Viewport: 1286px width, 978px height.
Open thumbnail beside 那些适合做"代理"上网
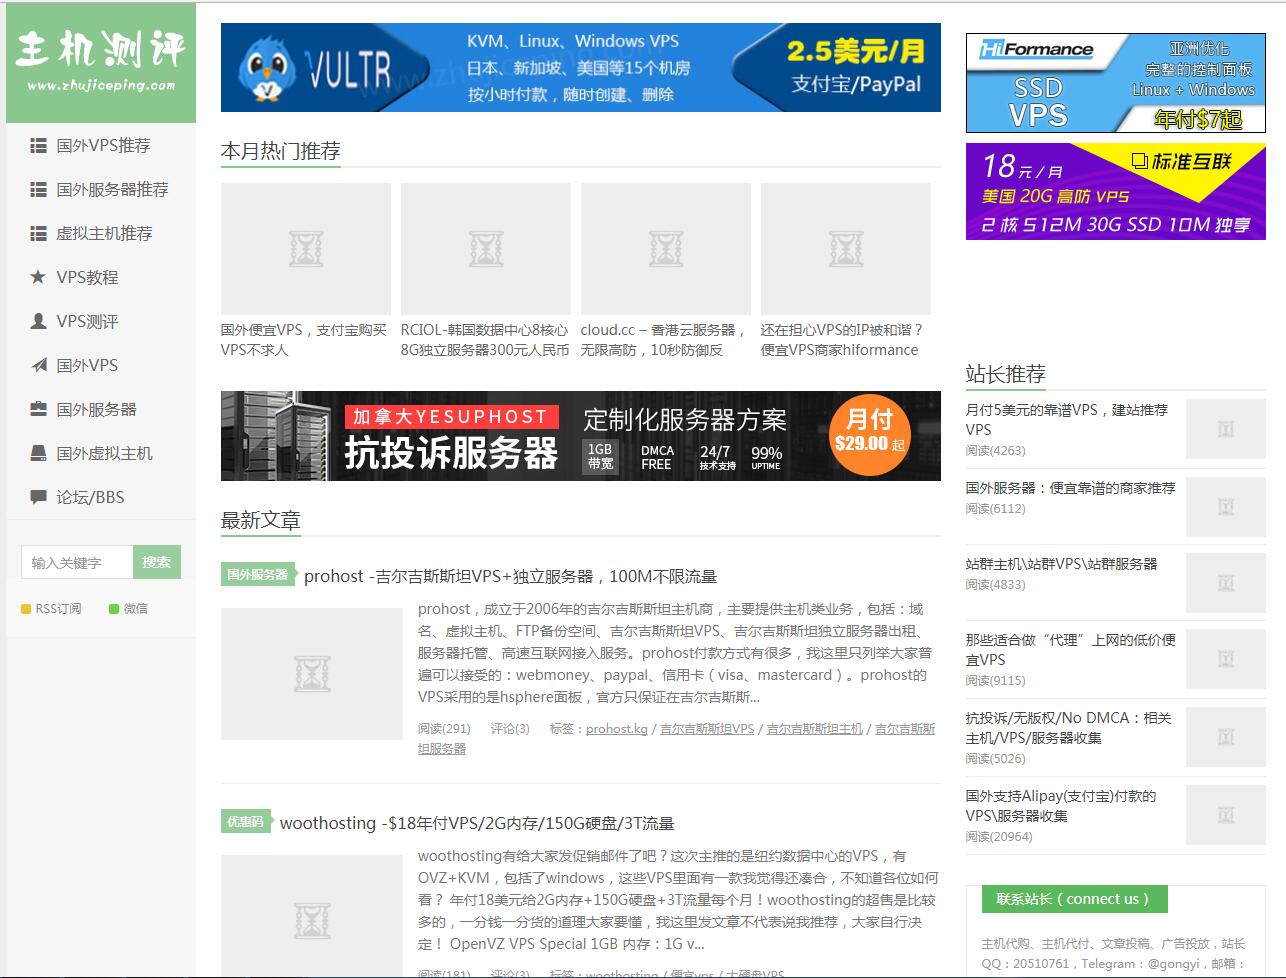tap(1226, 659)
